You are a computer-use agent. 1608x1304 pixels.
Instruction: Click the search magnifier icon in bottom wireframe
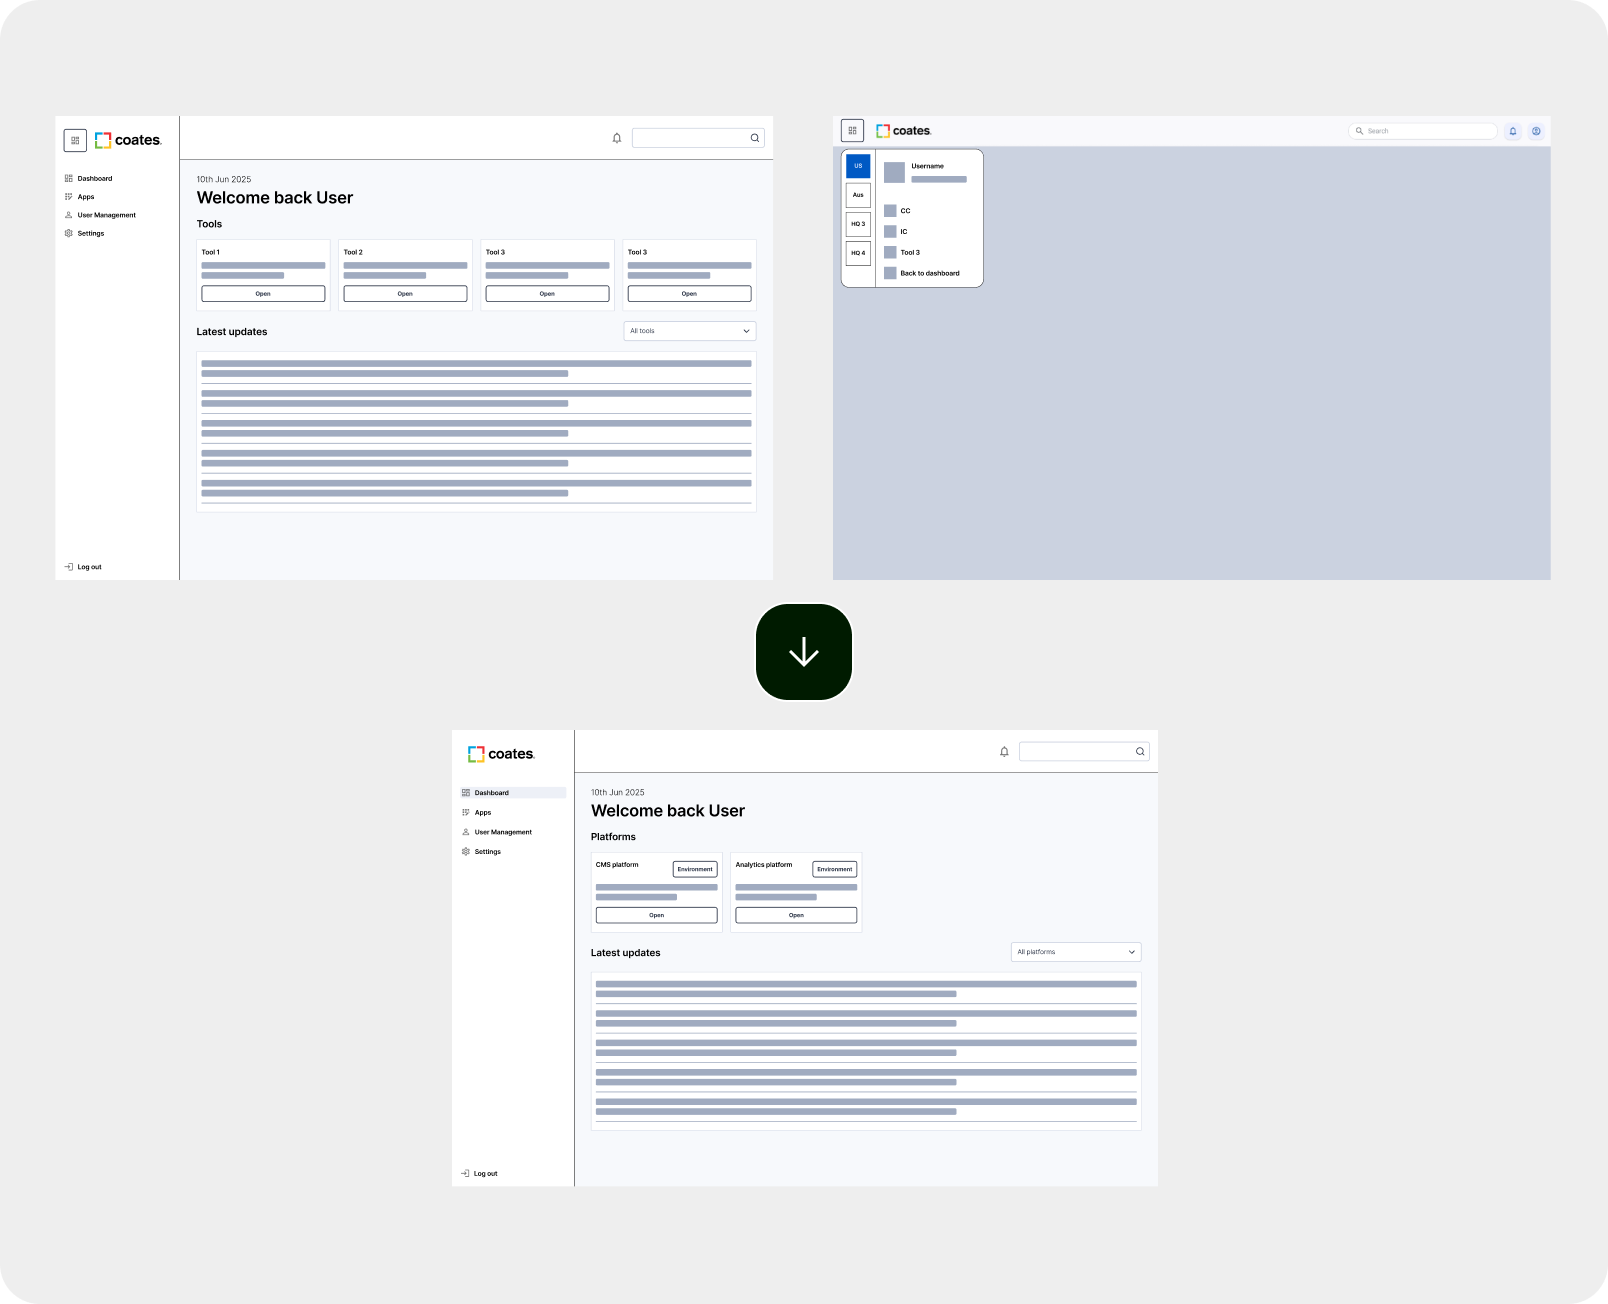pos(1140,752)
